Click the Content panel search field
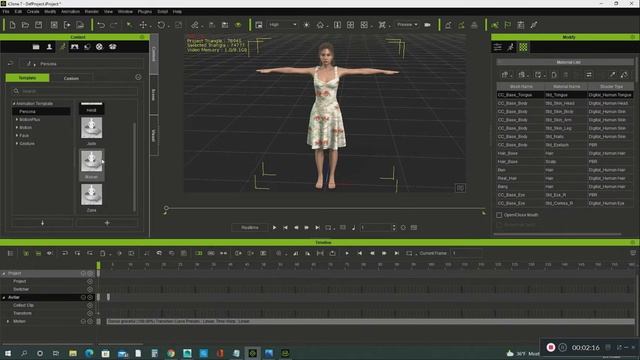Screen dimensions: 640x360 click(76, 91)
